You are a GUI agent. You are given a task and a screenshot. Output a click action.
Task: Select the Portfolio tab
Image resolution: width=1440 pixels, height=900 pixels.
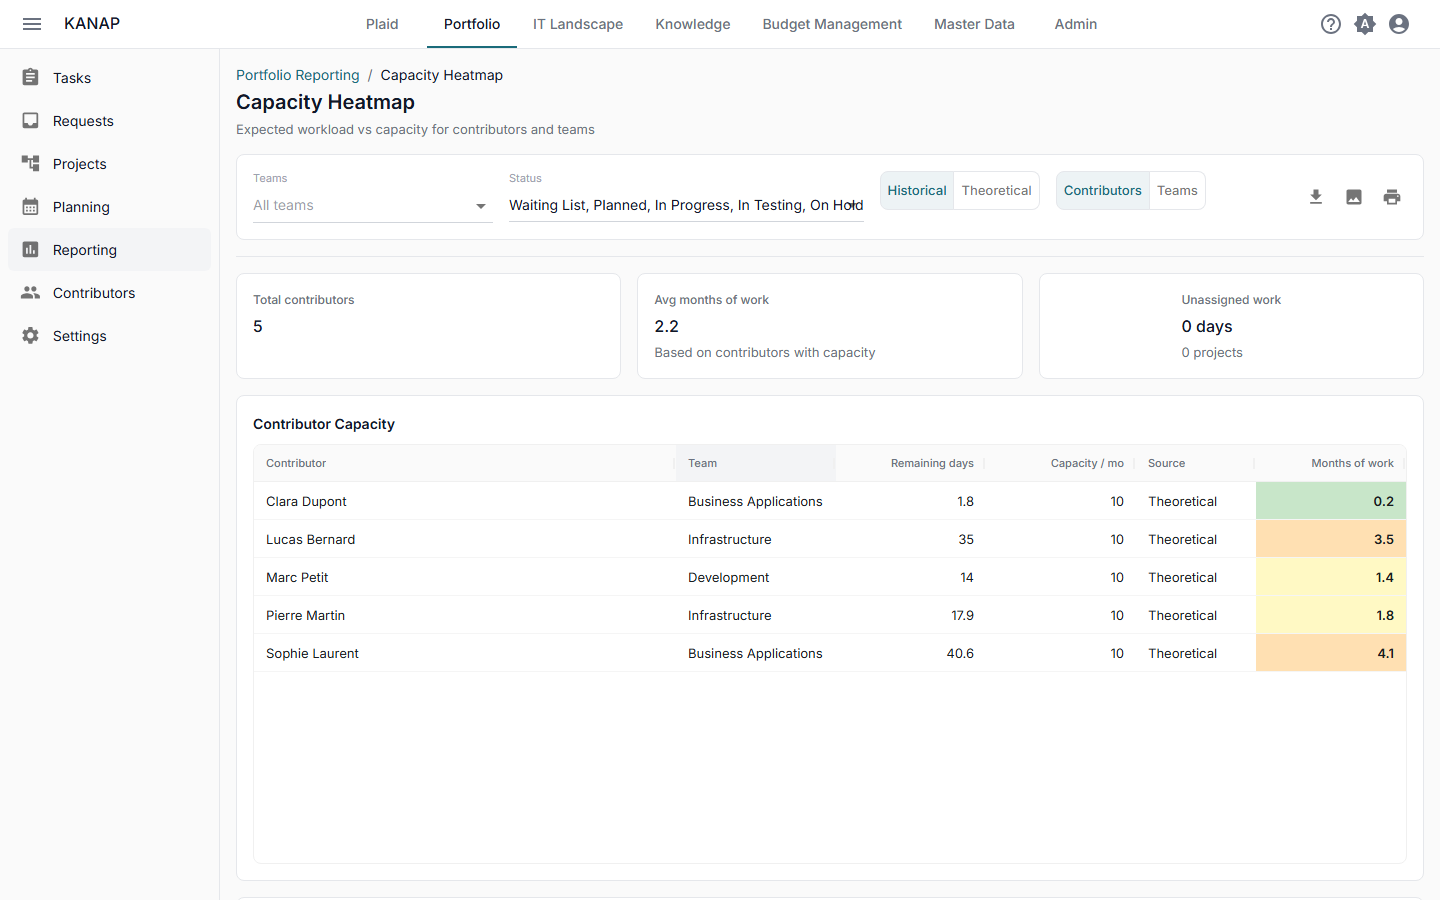tap(472, 24)
